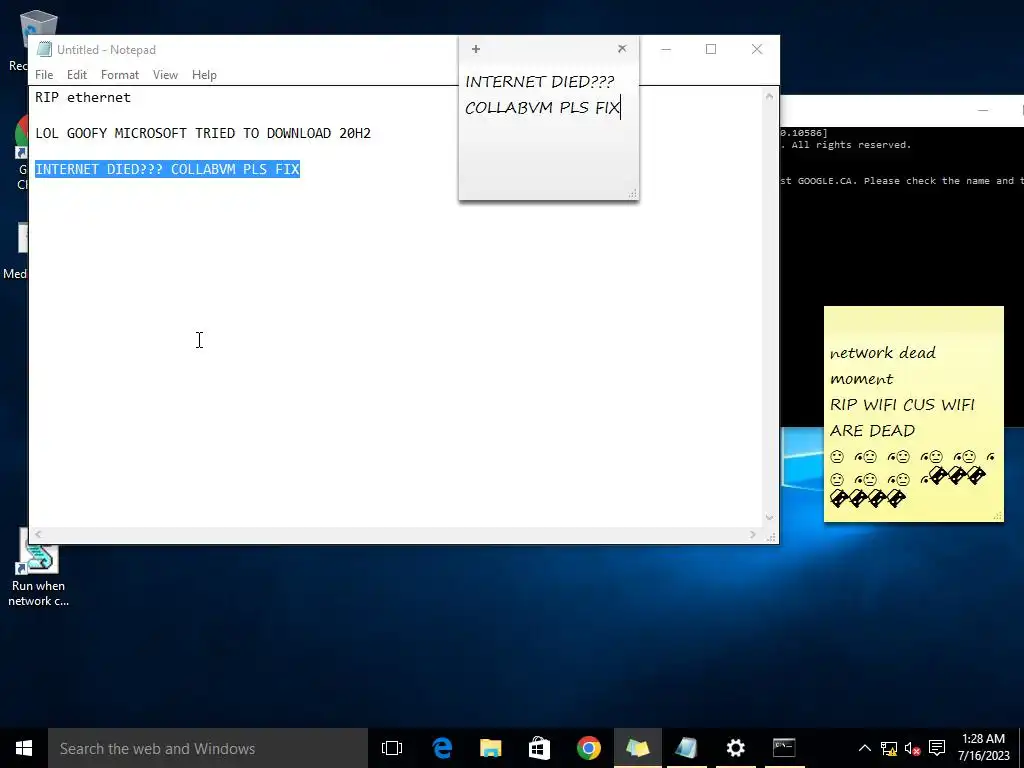Viewport: 1024px width, 768px height.
Task: Show hidden system tray icons
Action: 864,748
